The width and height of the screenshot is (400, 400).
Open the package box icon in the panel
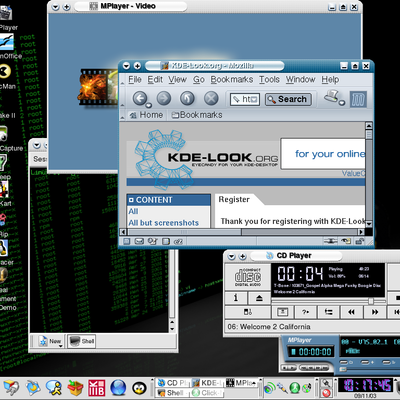coord(75,388)
